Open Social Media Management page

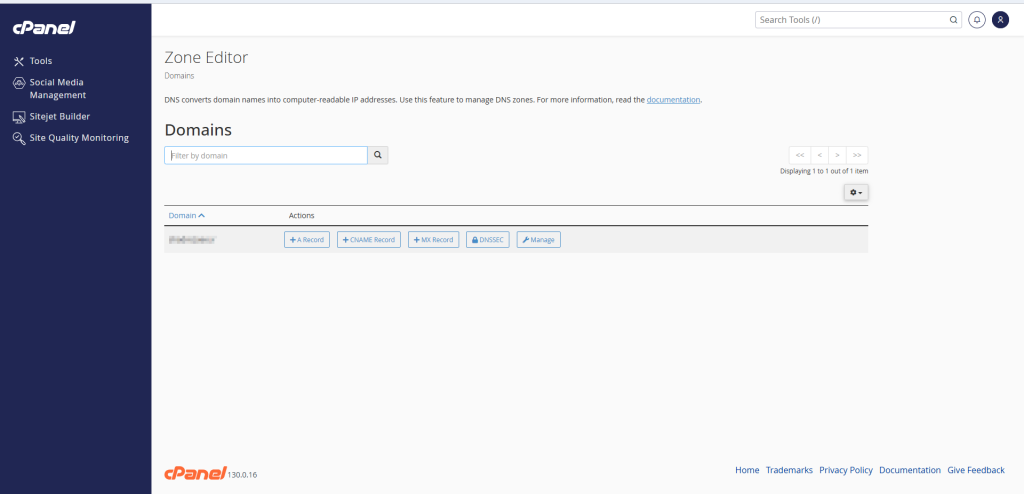coord(57,89)
